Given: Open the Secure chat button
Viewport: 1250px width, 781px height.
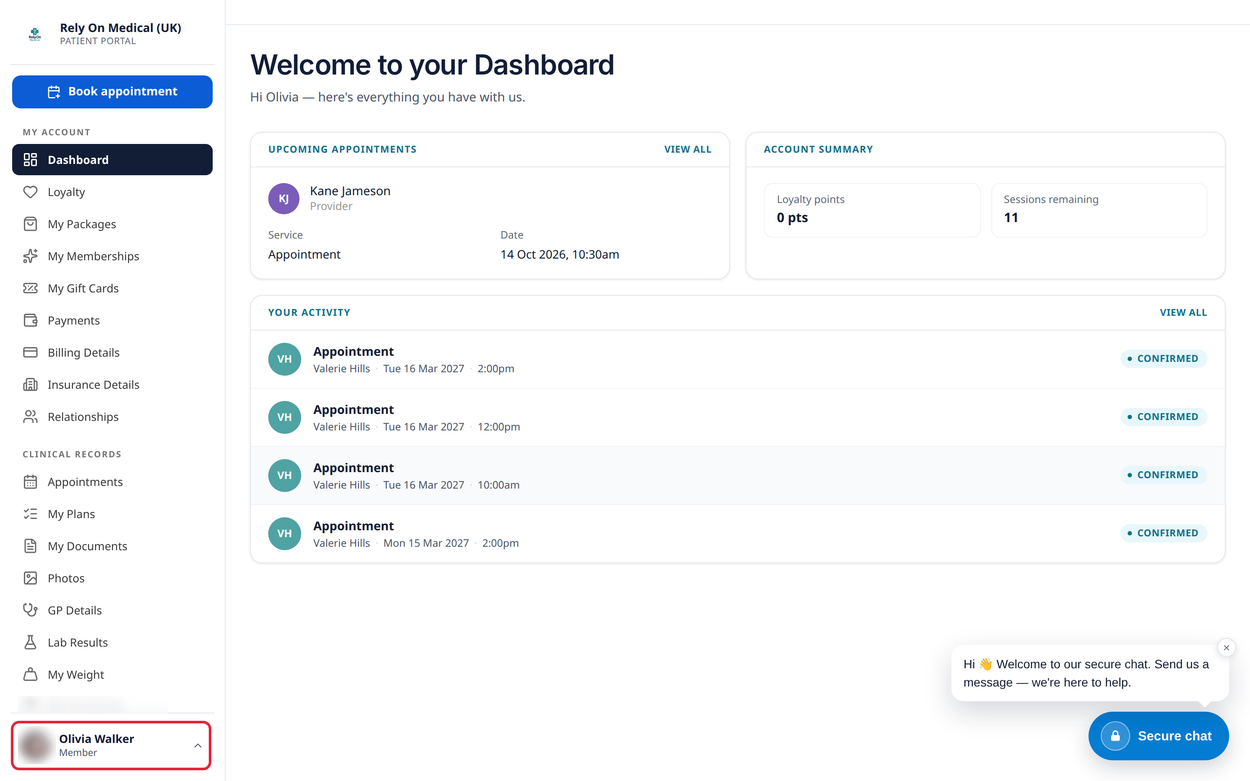Looking at the screenshot, I should (x=1158, y=736).
